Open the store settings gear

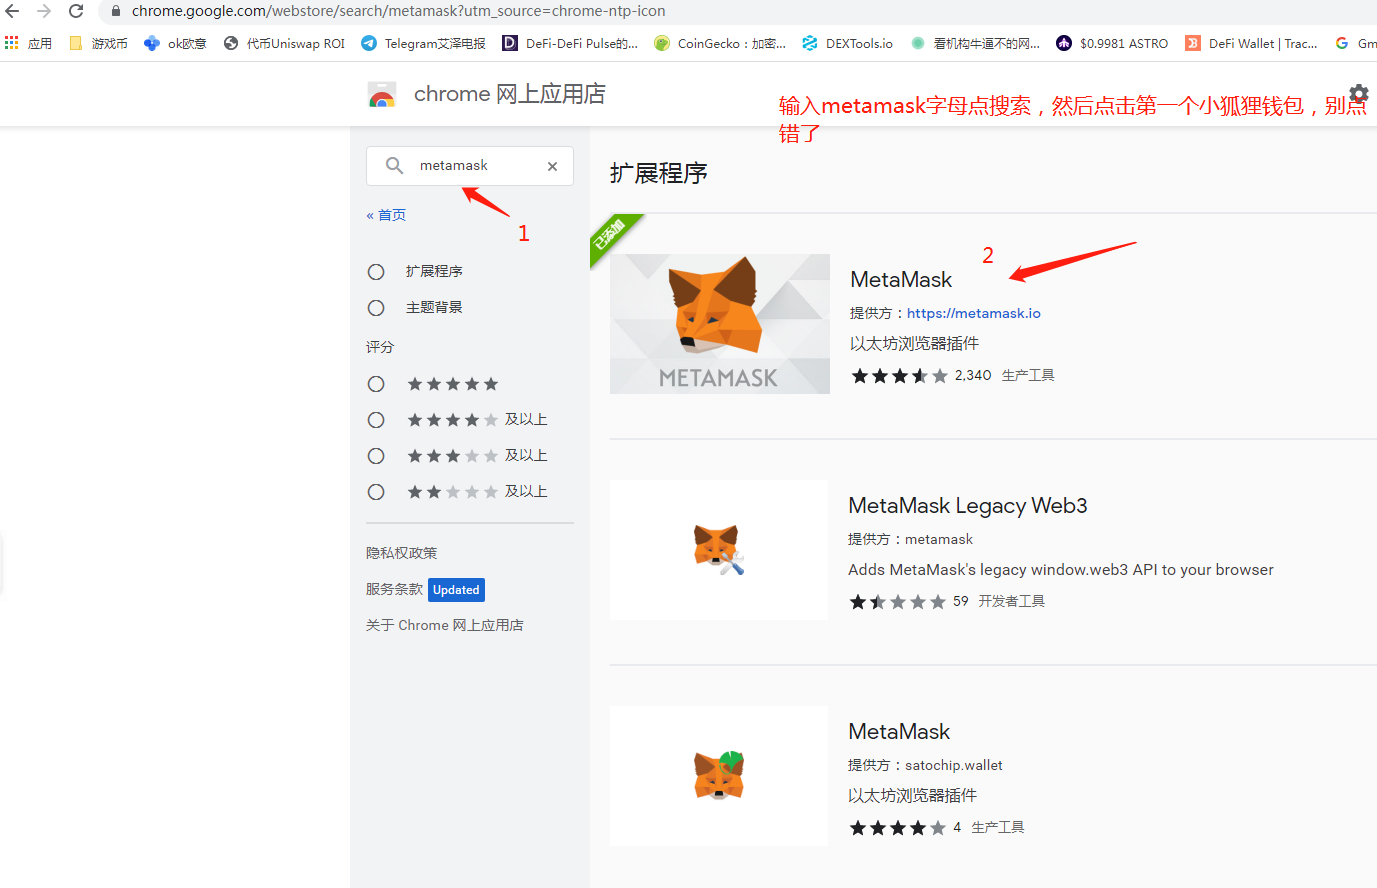[x=1358, y=94]
